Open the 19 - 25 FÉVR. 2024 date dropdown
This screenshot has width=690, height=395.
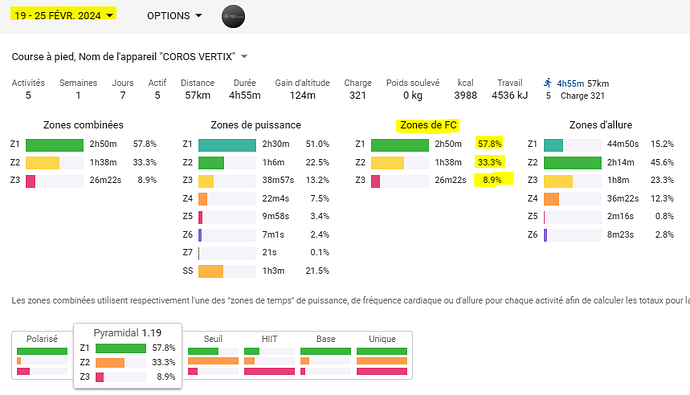pyautogui.click(x=64, y=15)
